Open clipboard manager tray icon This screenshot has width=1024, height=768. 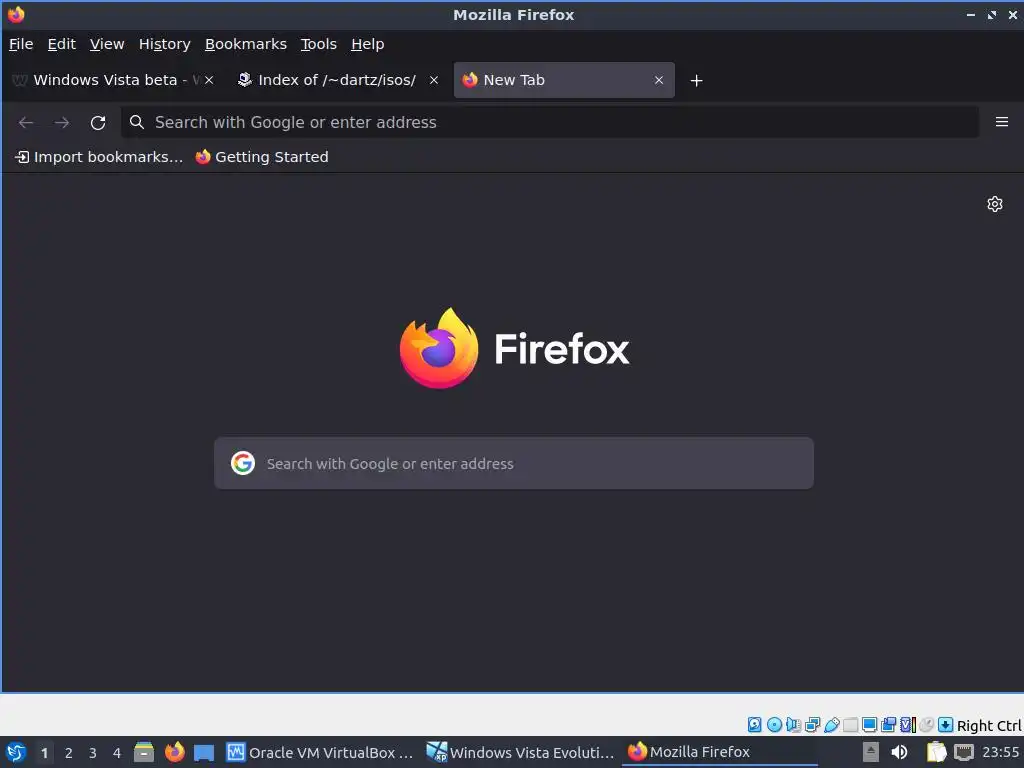pos(936,752)
